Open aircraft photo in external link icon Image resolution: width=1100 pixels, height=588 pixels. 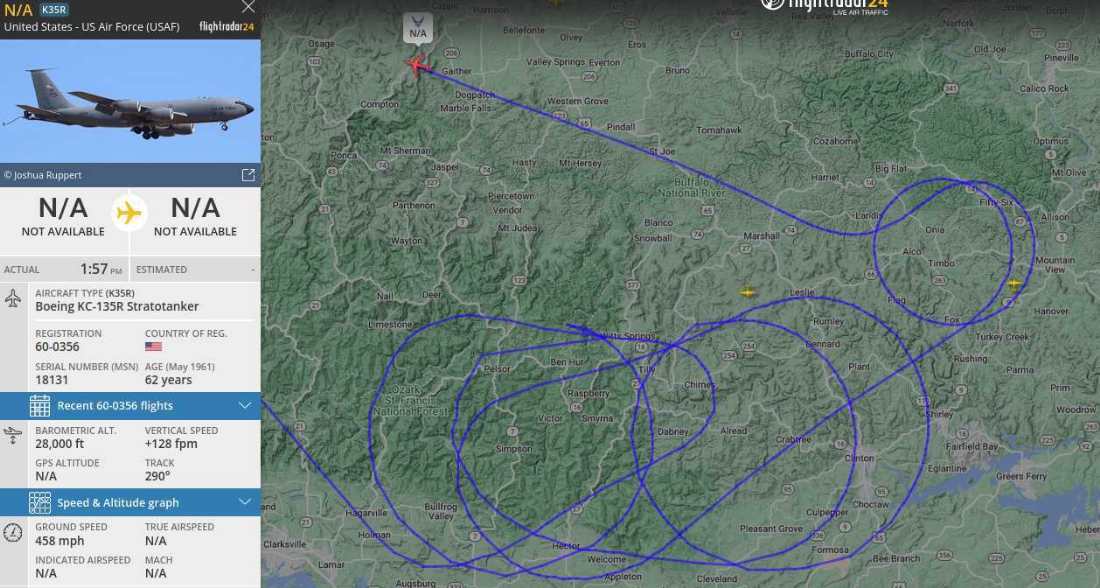point(248,175)
